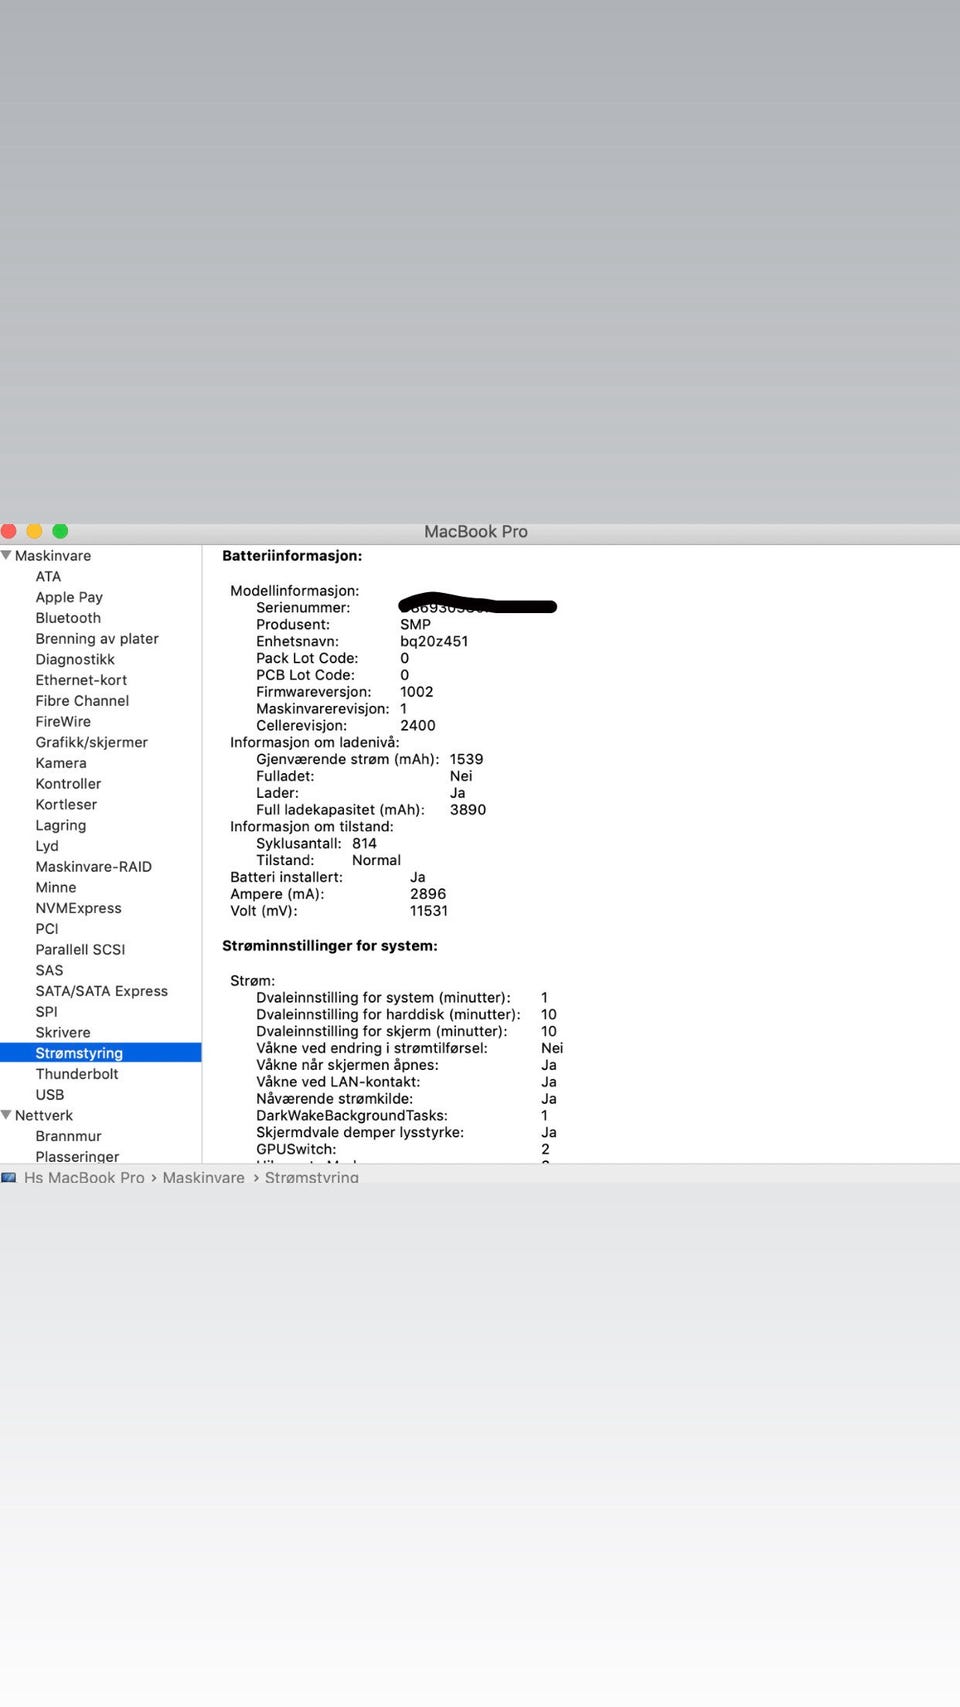Select SAS in the sidebar
The image size is (960, 1707).
coord(49,970)
